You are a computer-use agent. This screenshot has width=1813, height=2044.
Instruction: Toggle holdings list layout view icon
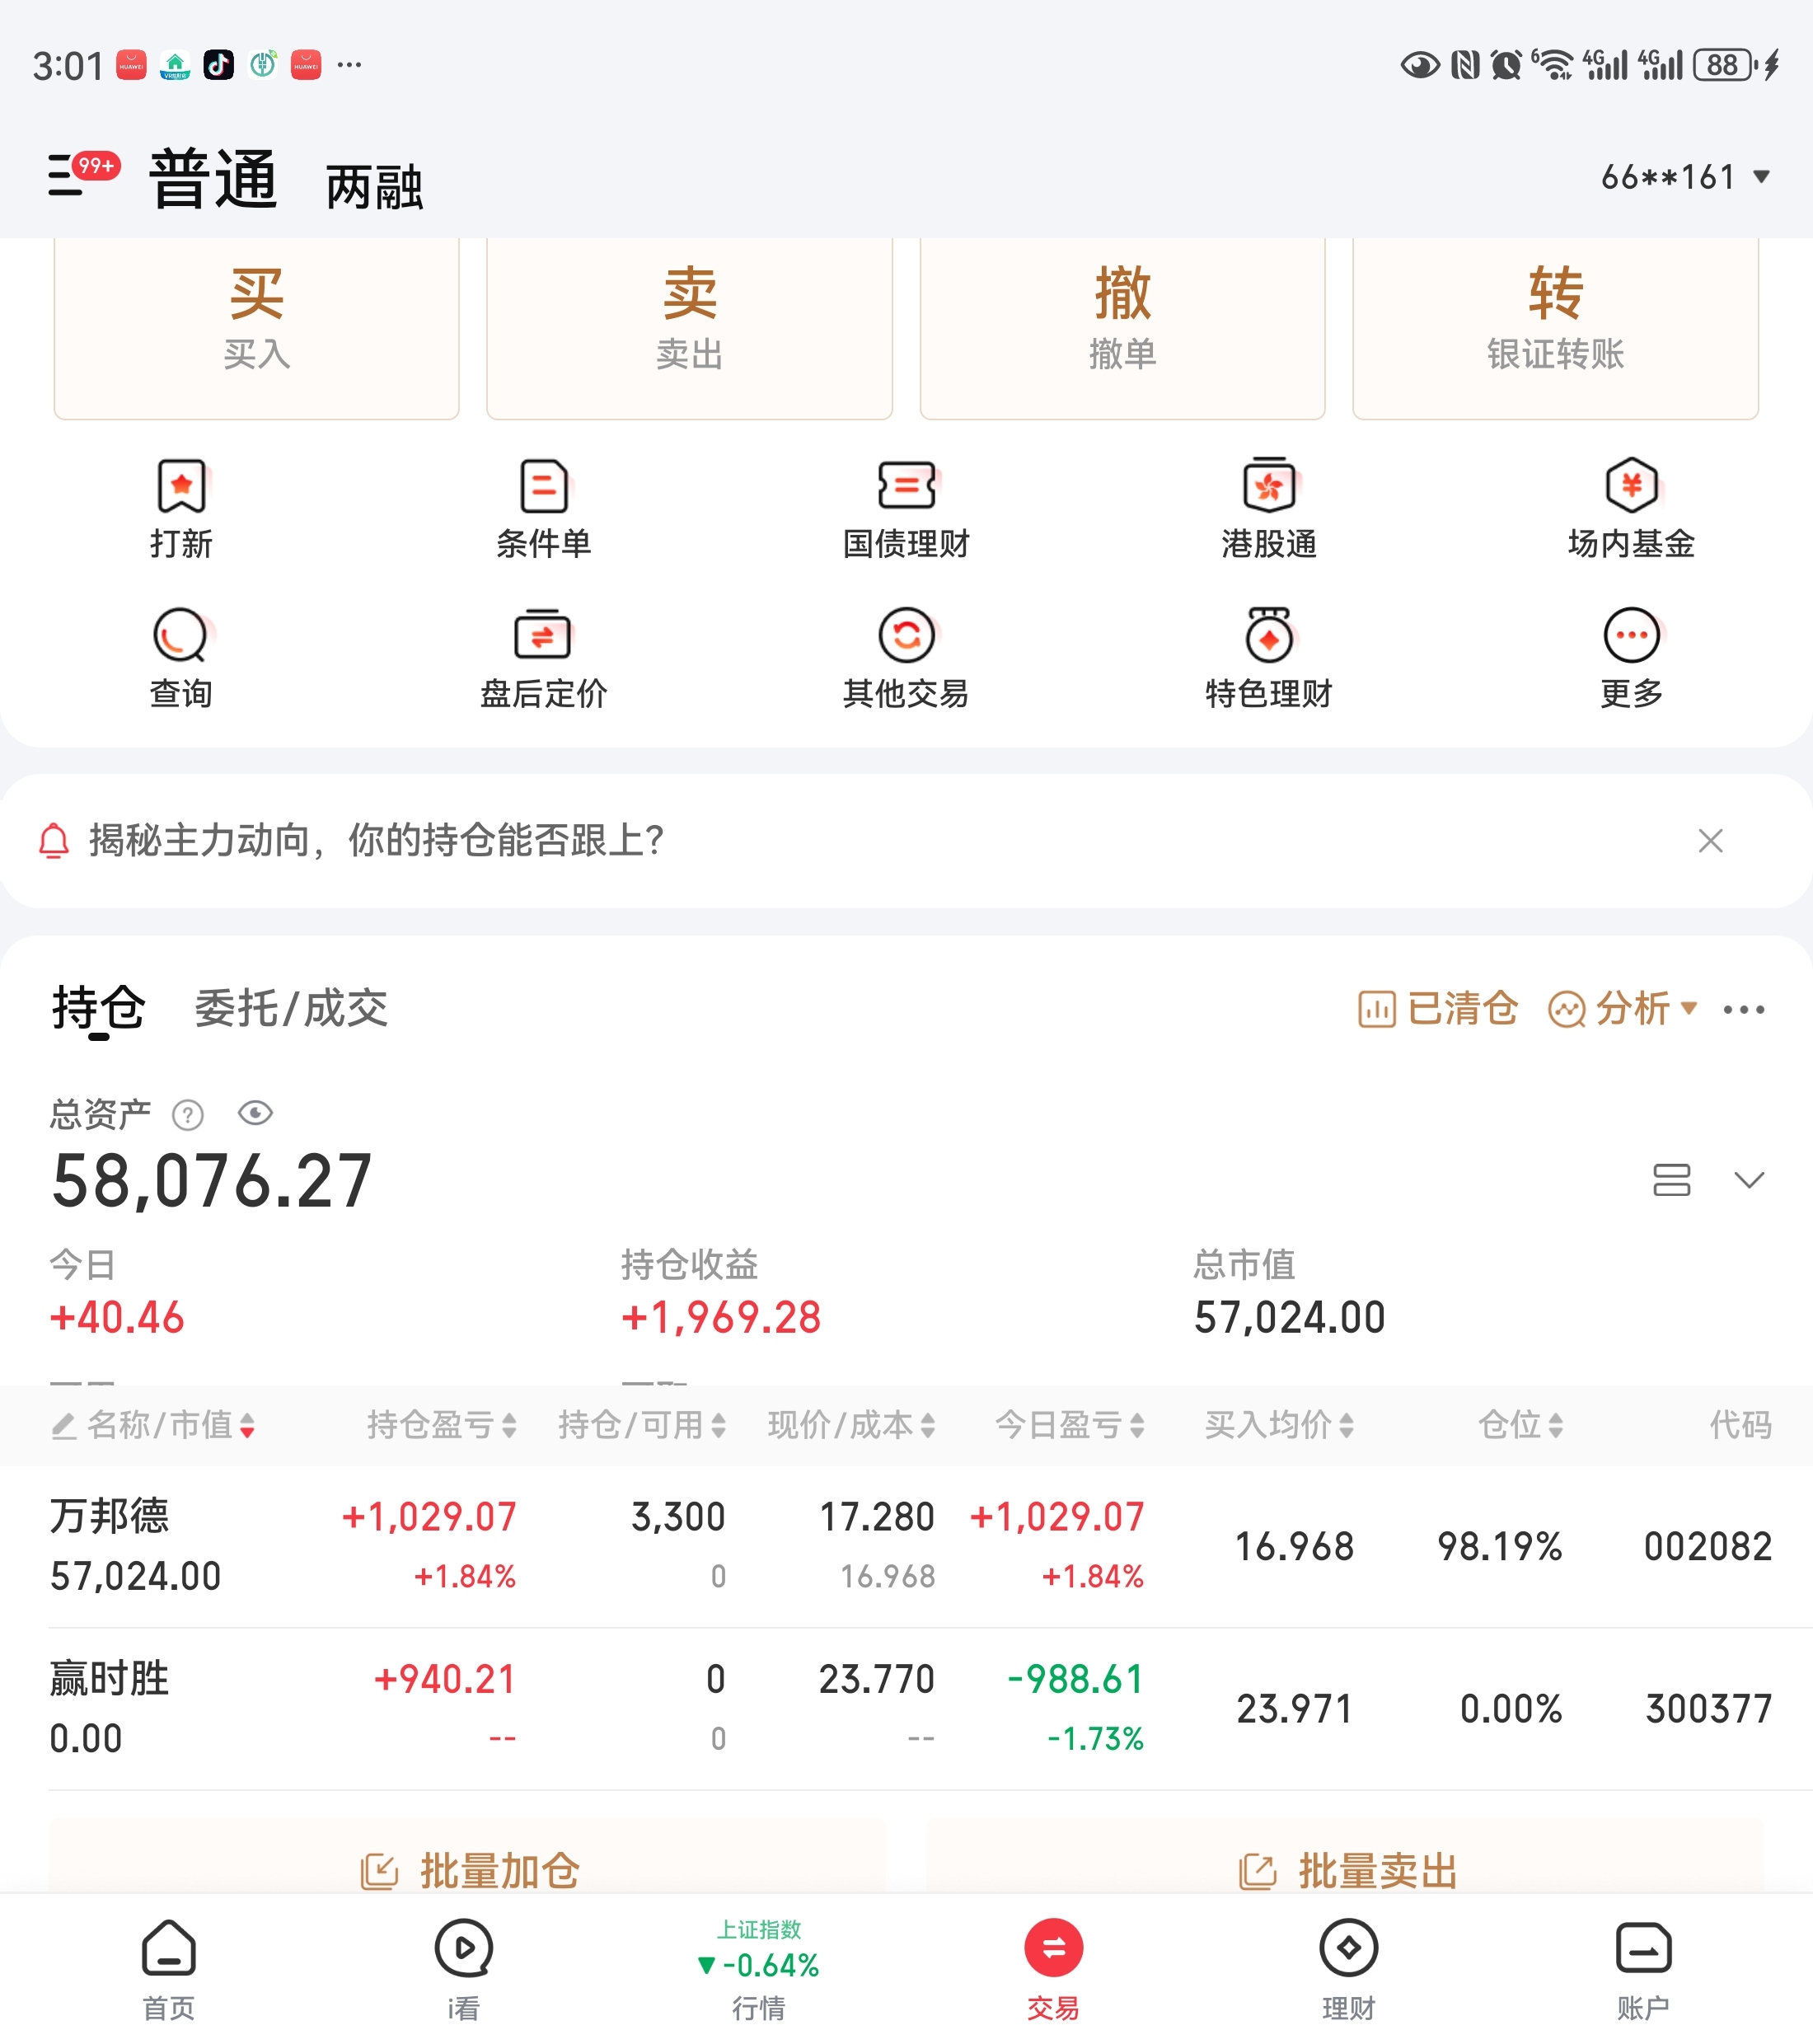coord(1671,1179)
